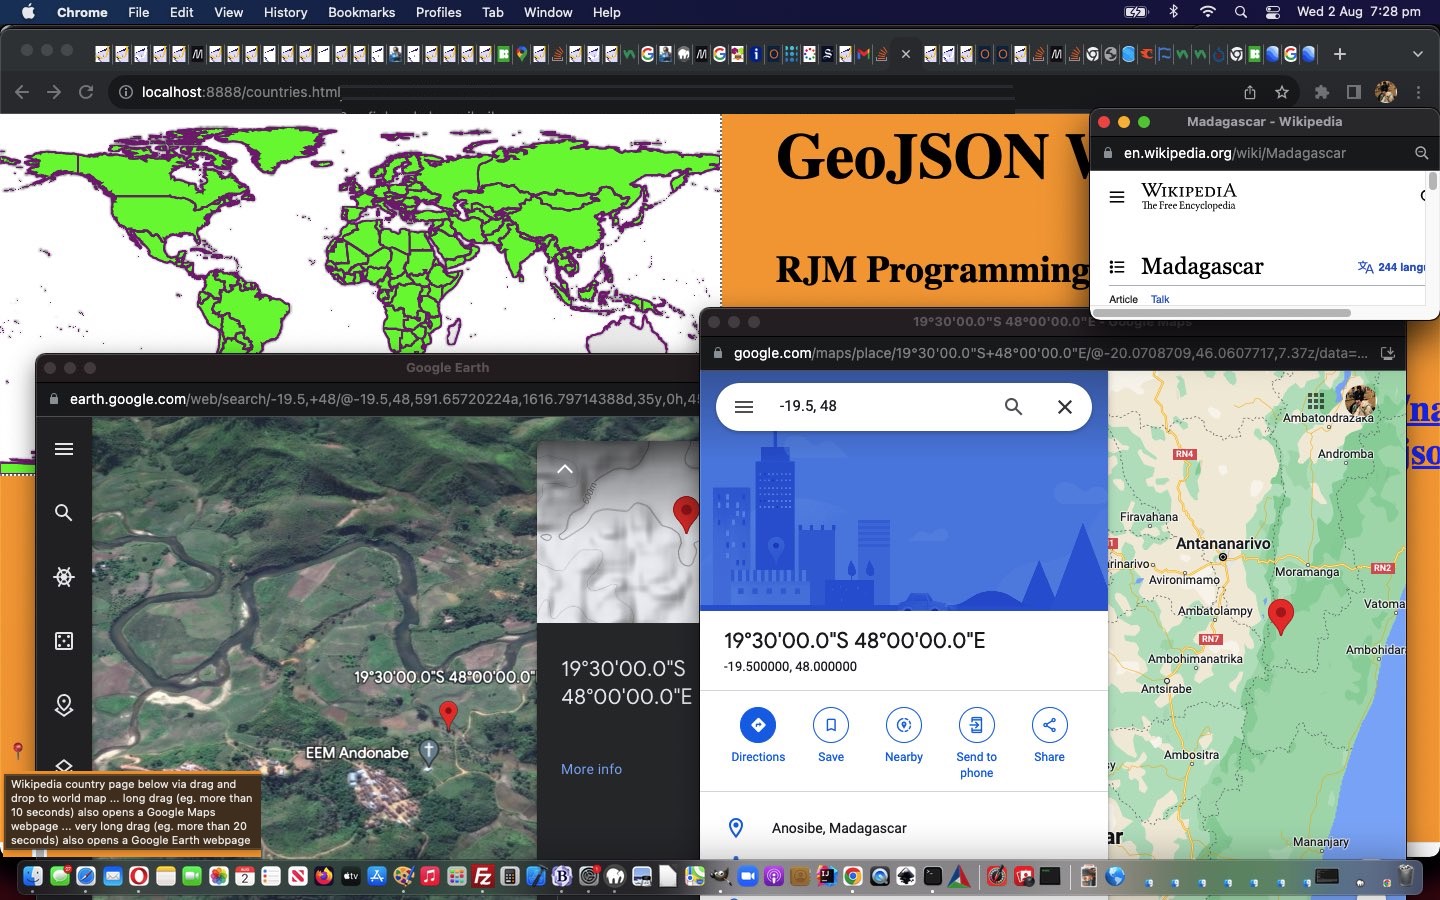The image size is (1440, 900).
Task: Open the Google Earth hamburger menu
Action: [x=64, y=449]
